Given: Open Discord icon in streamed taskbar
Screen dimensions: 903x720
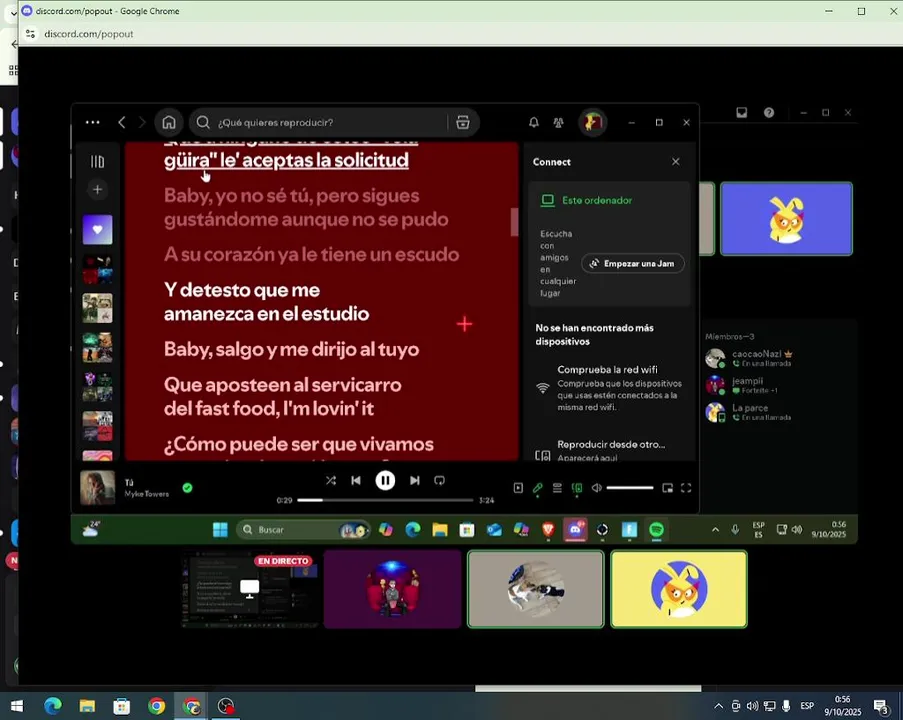Looking at the screenshot, I should click(575, 529).
